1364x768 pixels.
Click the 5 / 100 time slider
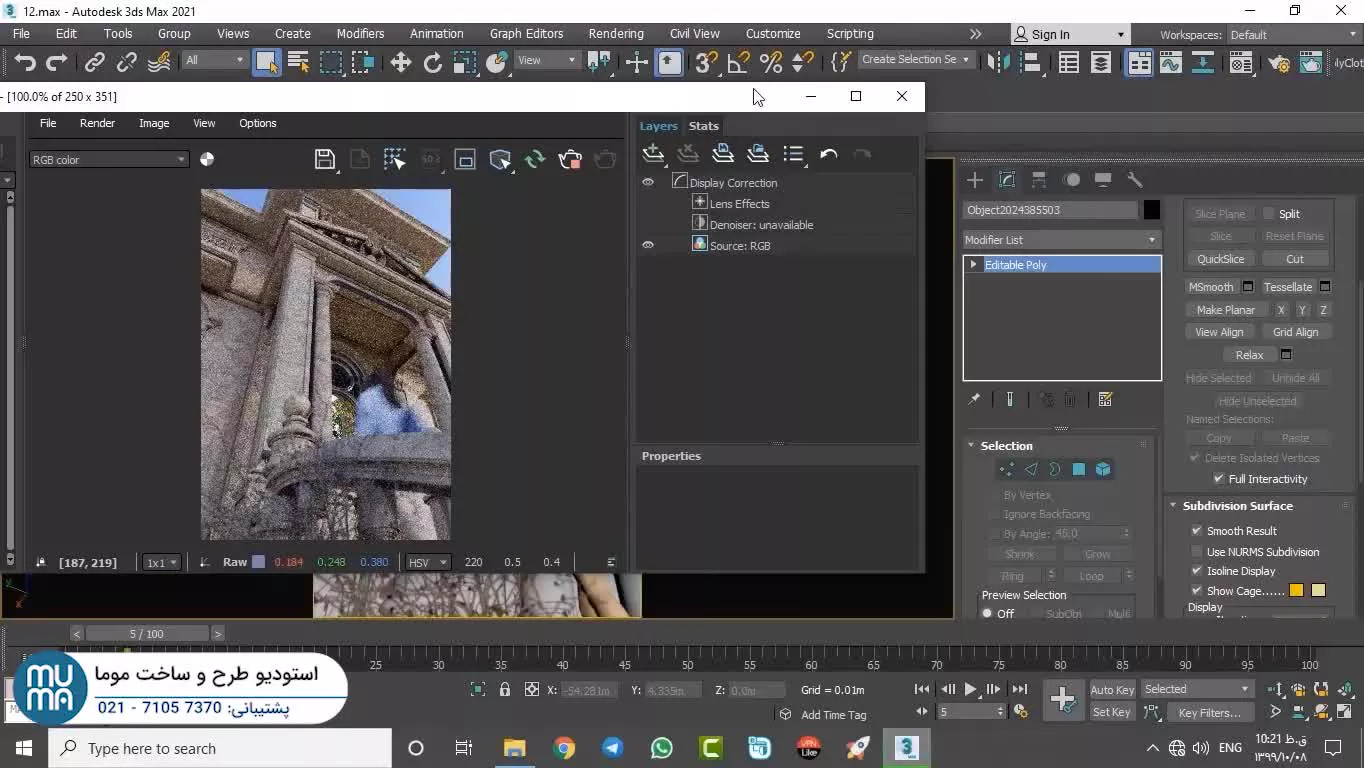click(x=147, y=634)
